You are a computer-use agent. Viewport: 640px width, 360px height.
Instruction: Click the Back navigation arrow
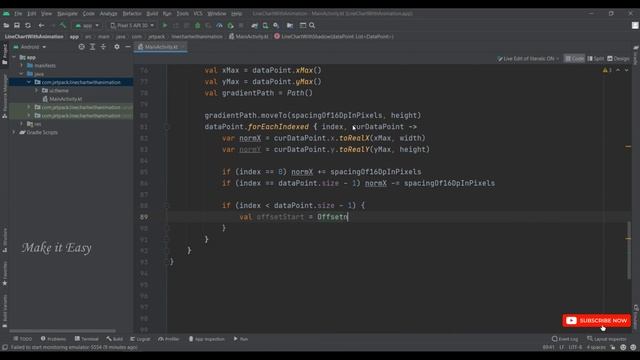41,25
